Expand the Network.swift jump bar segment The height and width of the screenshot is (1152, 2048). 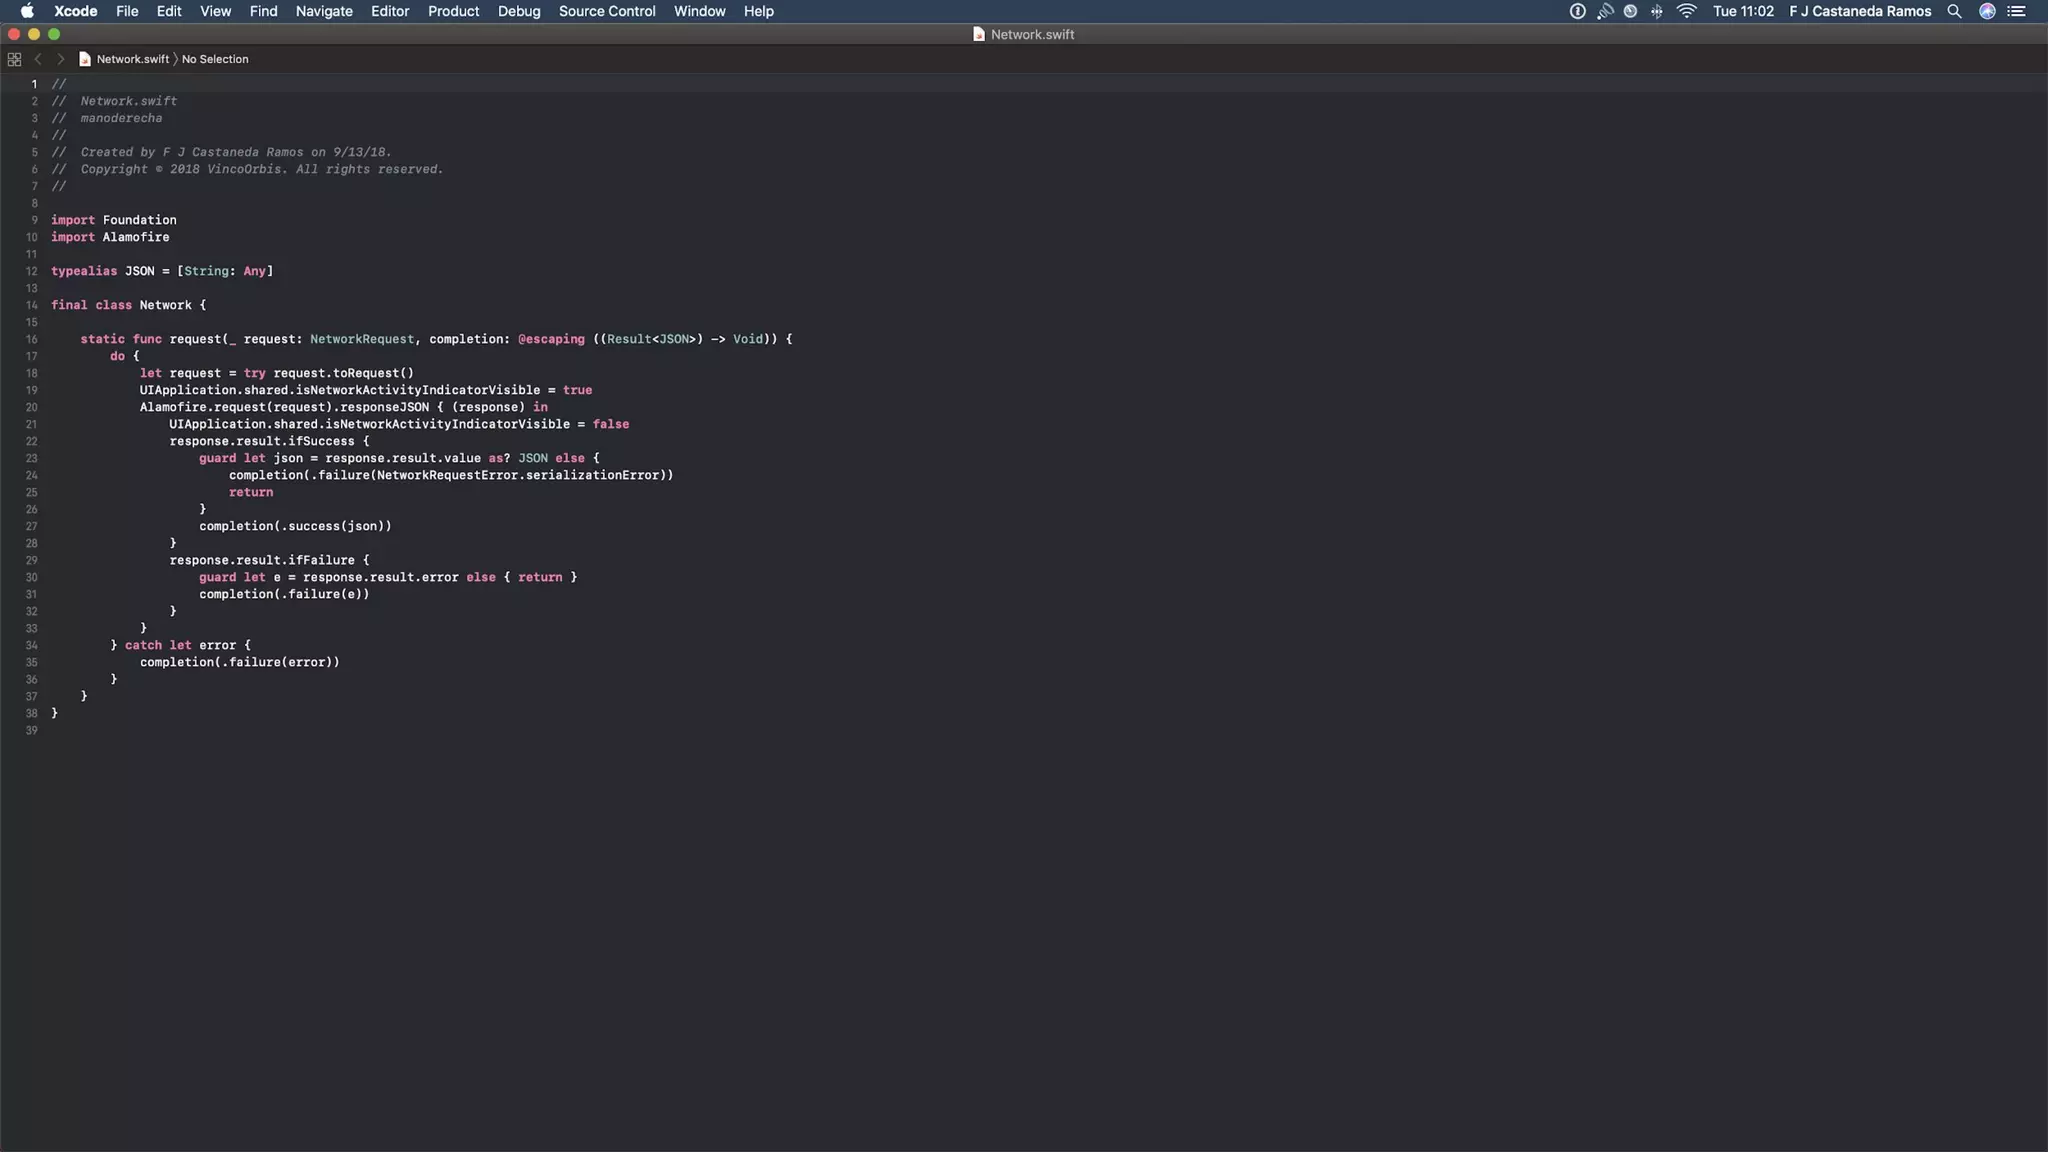tap(132, 59)
